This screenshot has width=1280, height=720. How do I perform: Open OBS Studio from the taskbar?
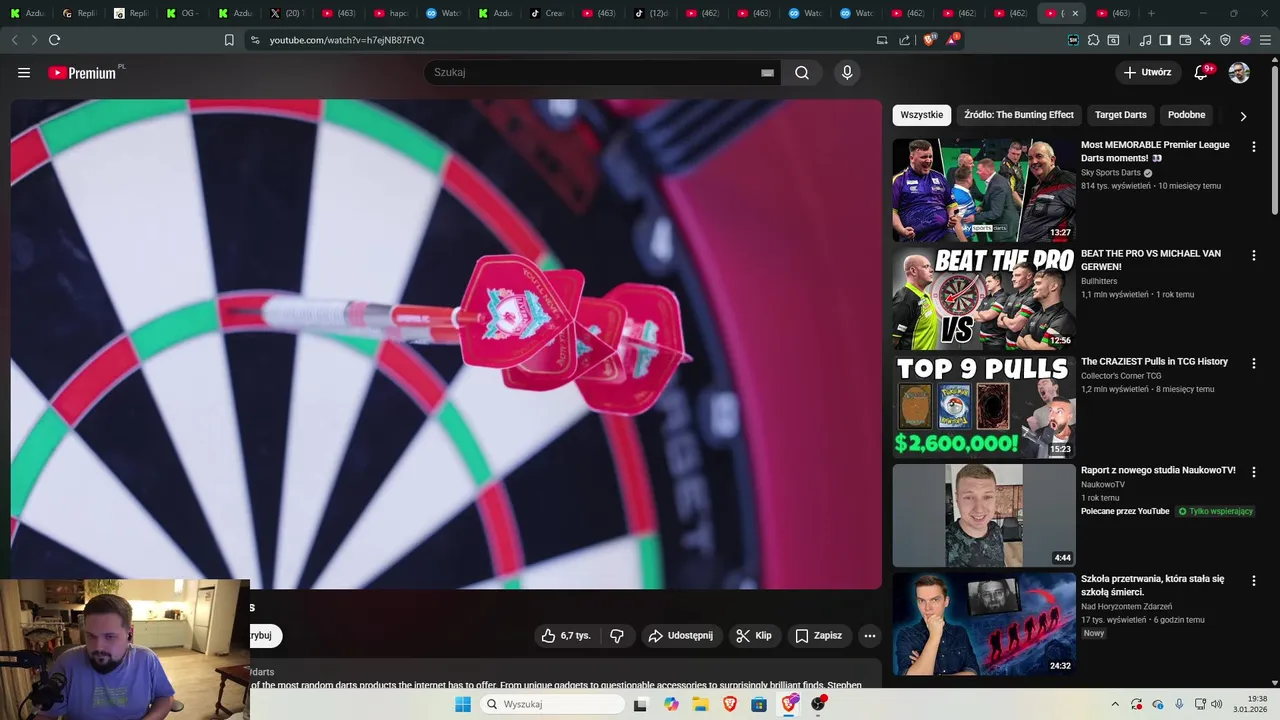(x=818, y=704)
